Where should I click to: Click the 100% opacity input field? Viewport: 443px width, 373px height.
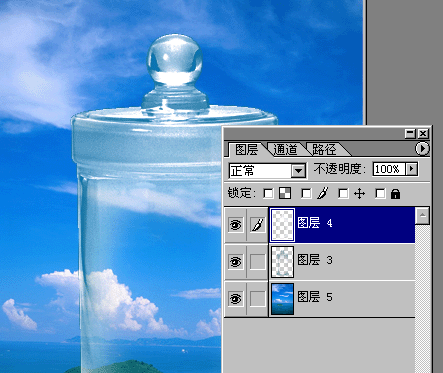(x=389, y=169)
